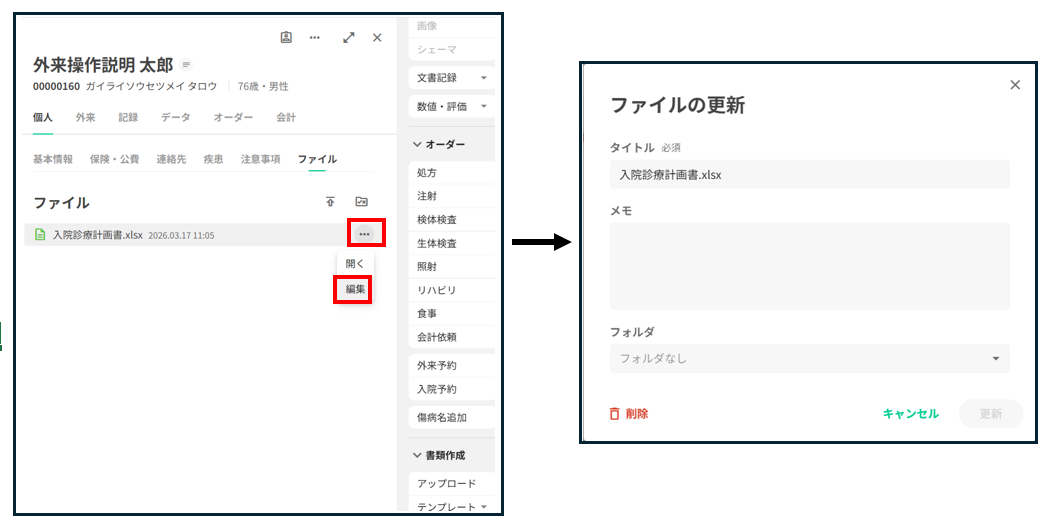
Task: Click the 注射 order button
Action: point(451,196)
